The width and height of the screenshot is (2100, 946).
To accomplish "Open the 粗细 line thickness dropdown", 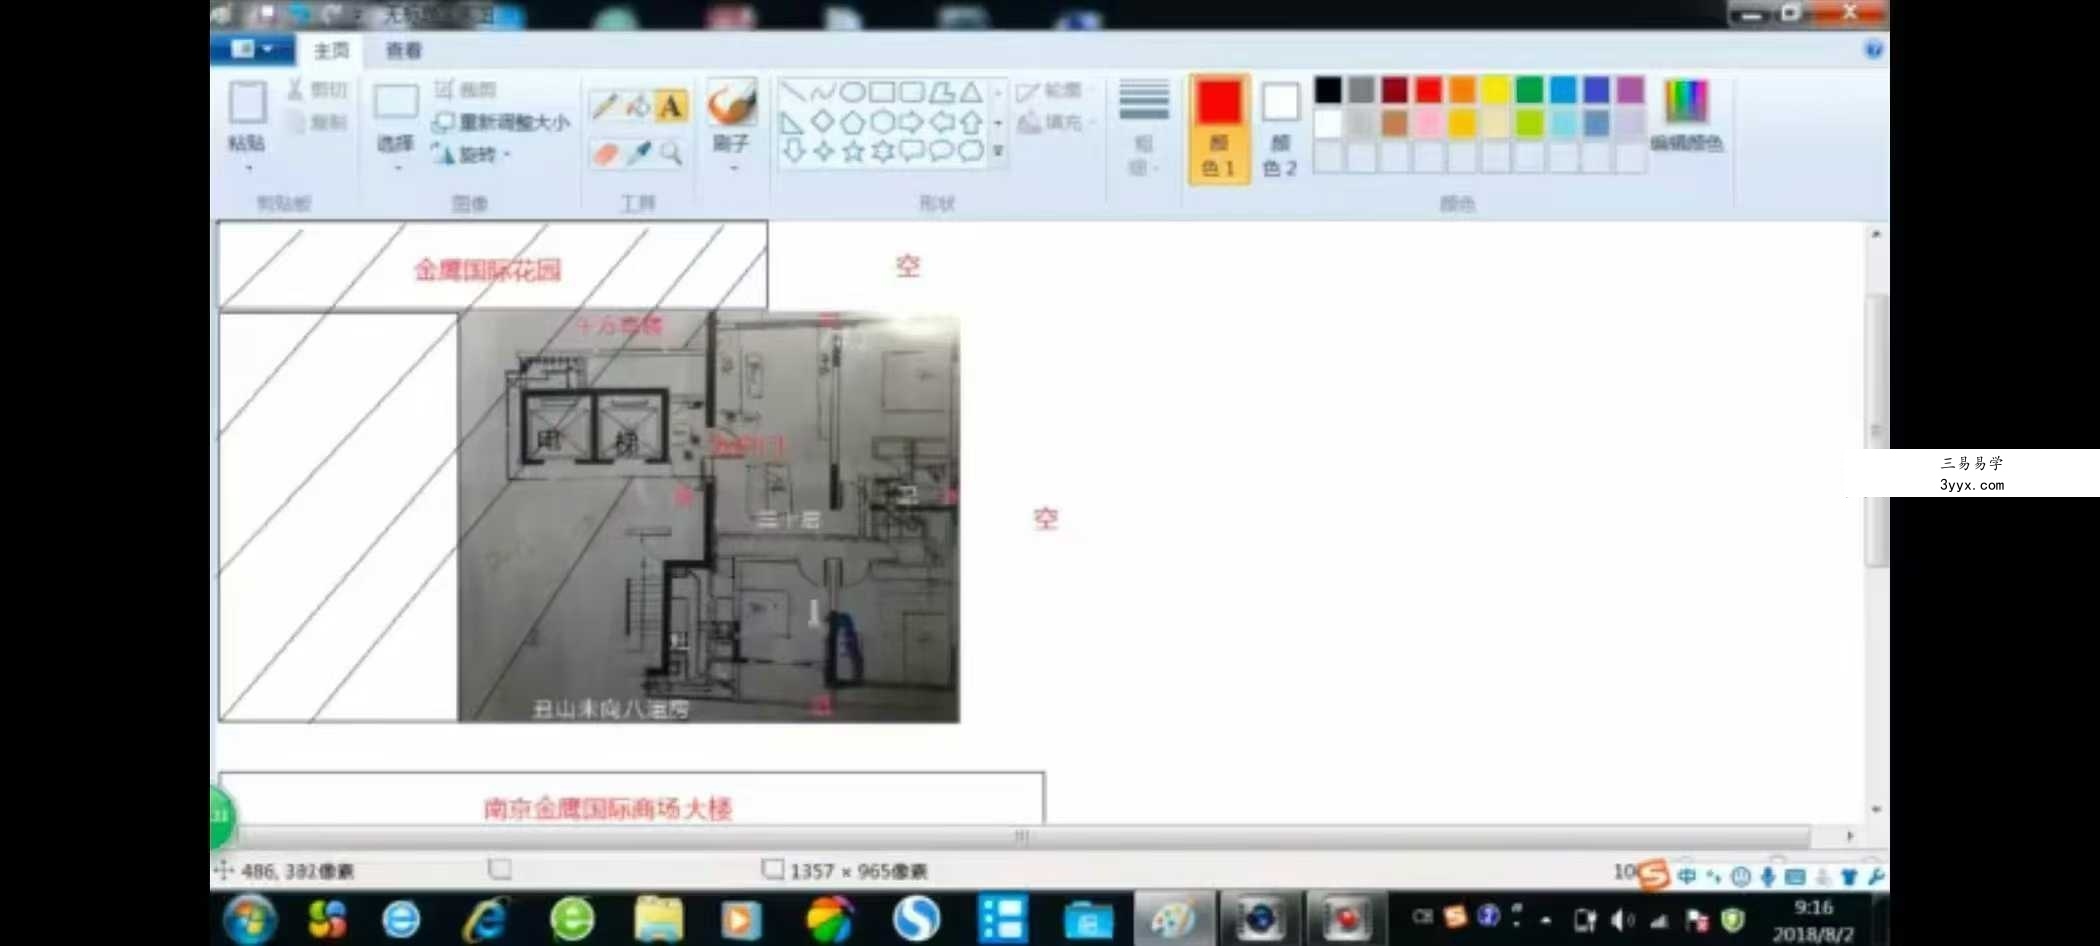I will [x=1143, y=127].
